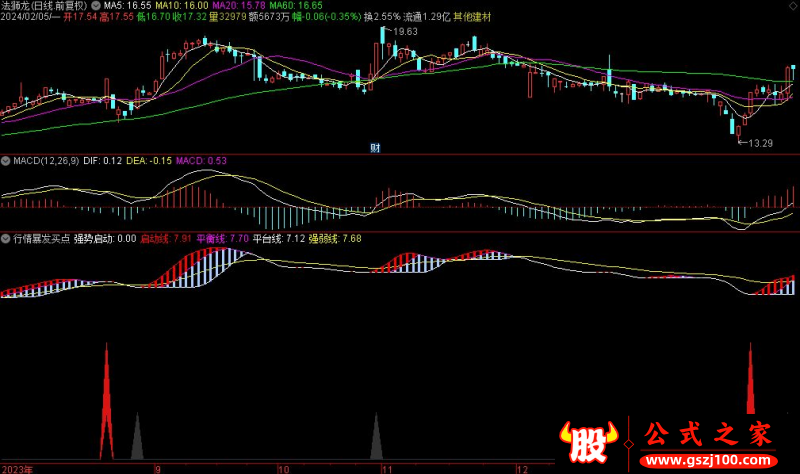
Task: Click the 量32979 volume value
Action: coord(228,17)
